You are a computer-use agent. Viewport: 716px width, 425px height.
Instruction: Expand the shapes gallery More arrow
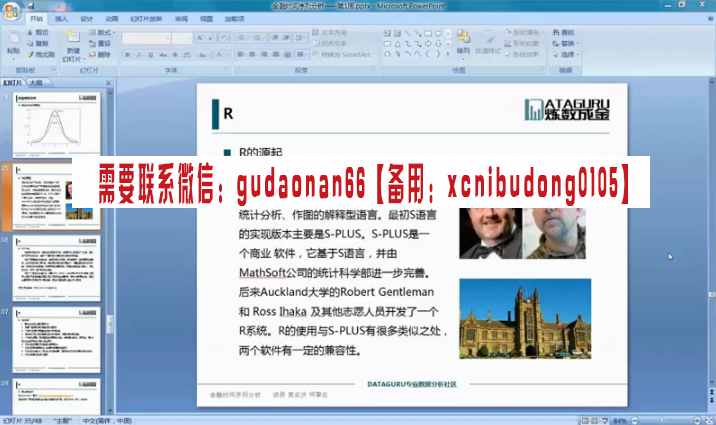coord(448,54)
